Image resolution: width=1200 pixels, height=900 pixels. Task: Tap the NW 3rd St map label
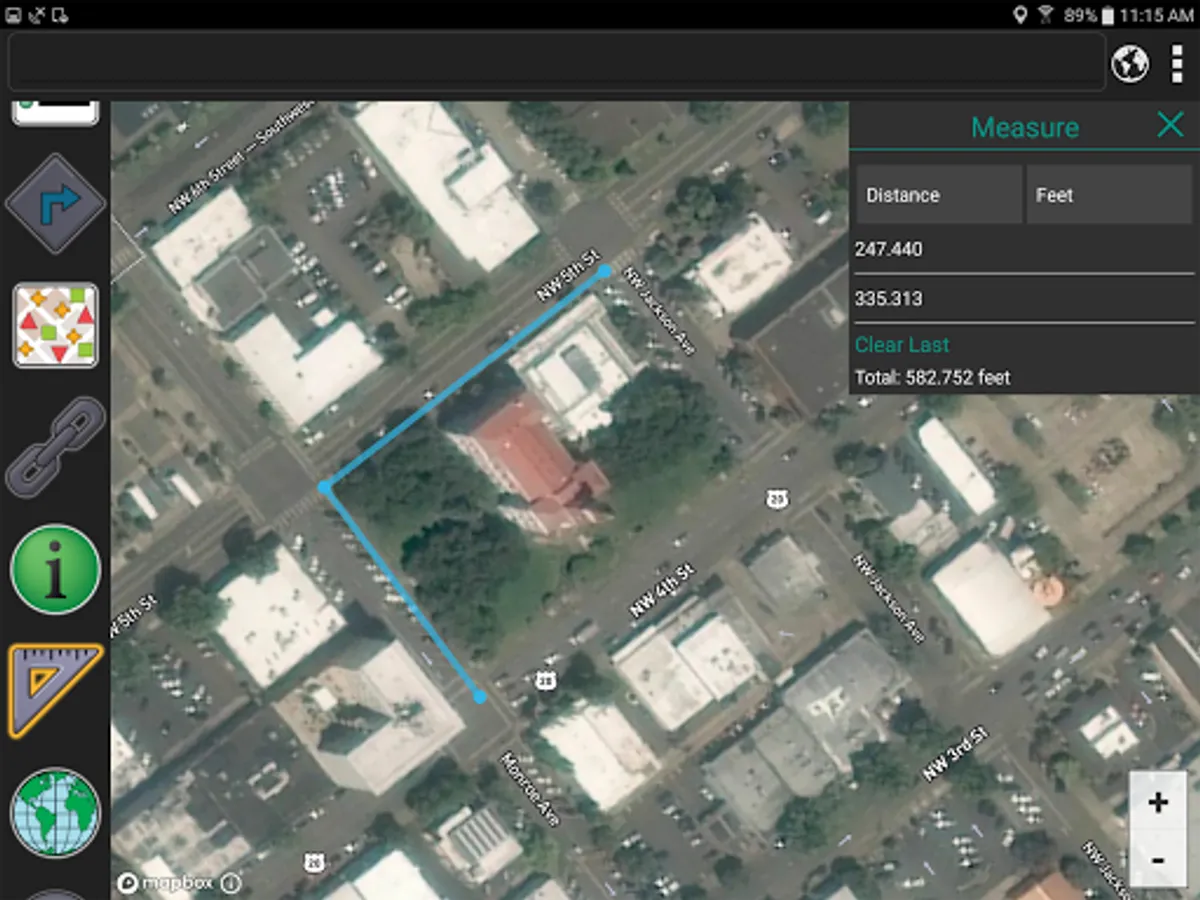coord(955,755)
